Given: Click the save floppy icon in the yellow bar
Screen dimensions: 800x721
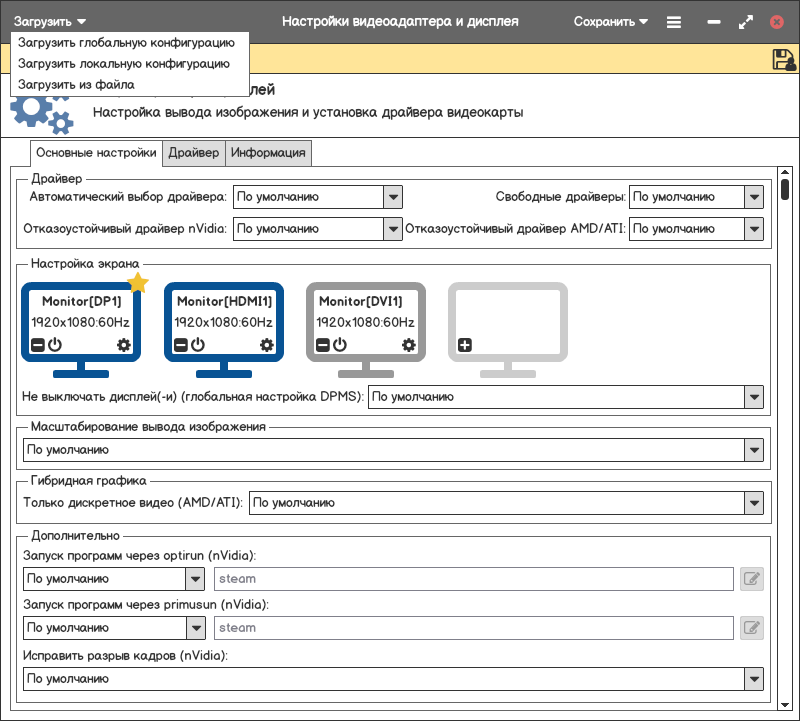Looking at the screenshot, I should point(783,60).
